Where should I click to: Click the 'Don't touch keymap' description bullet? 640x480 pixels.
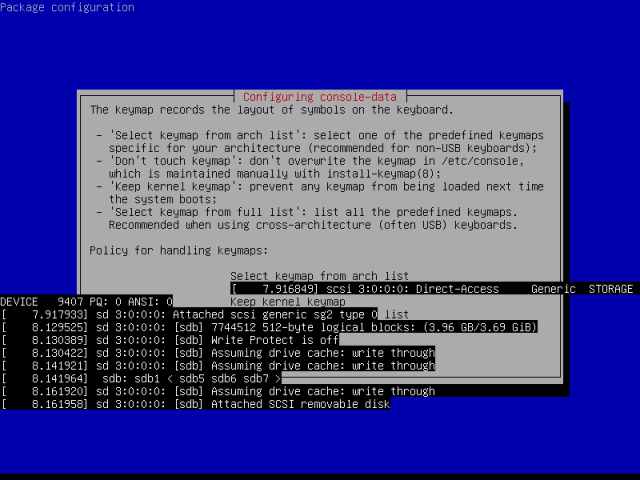tap(310, 167)
